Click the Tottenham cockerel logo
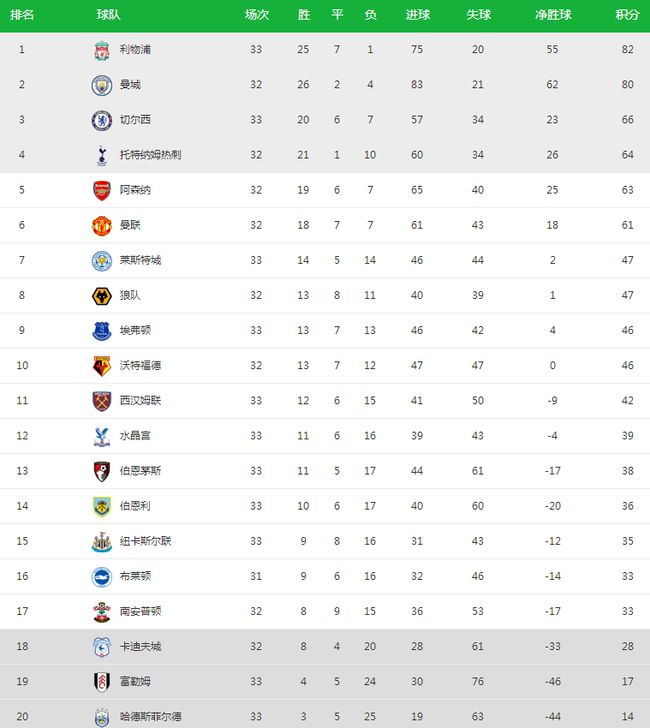Image resolution: width=650 pixels, height=728 pixels. [x=102, y=156]
